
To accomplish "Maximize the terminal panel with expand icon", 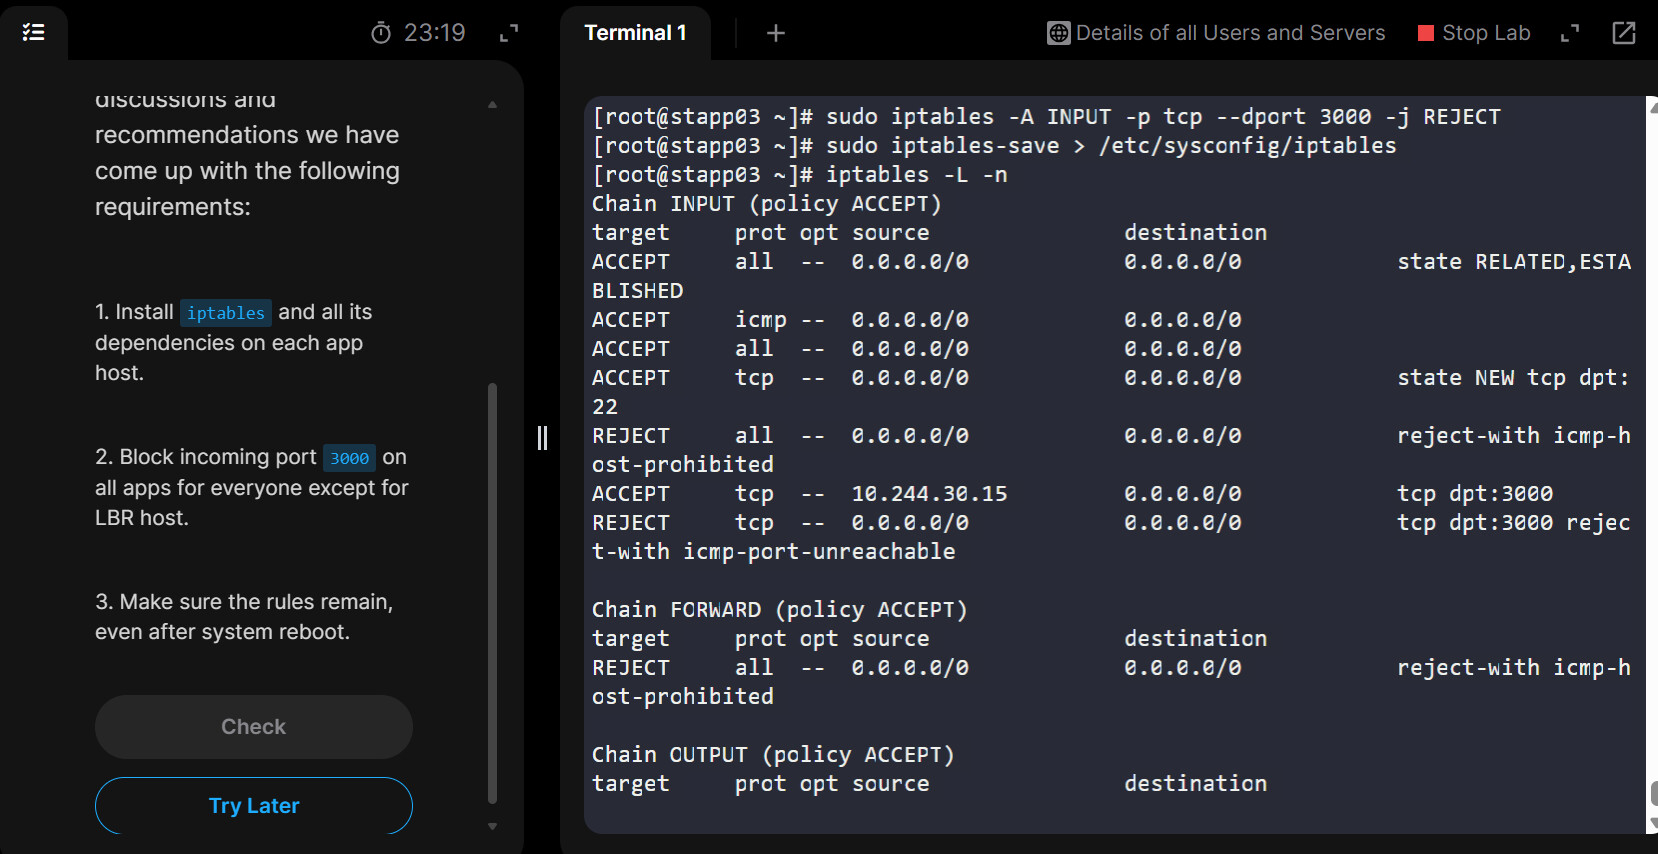I will click(x=1570, y=33).
